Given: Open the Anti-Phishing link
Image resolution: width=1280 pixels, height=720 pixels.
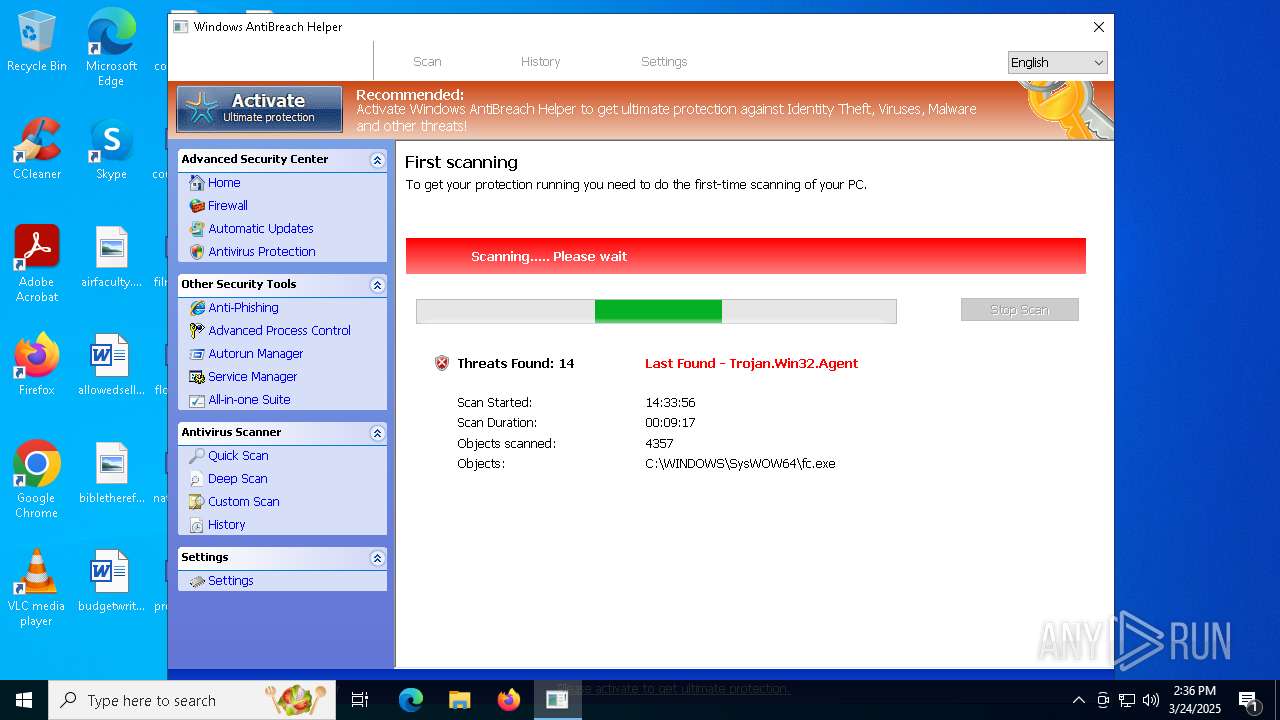Looking at the screenshot, I should tap(243, 308).
